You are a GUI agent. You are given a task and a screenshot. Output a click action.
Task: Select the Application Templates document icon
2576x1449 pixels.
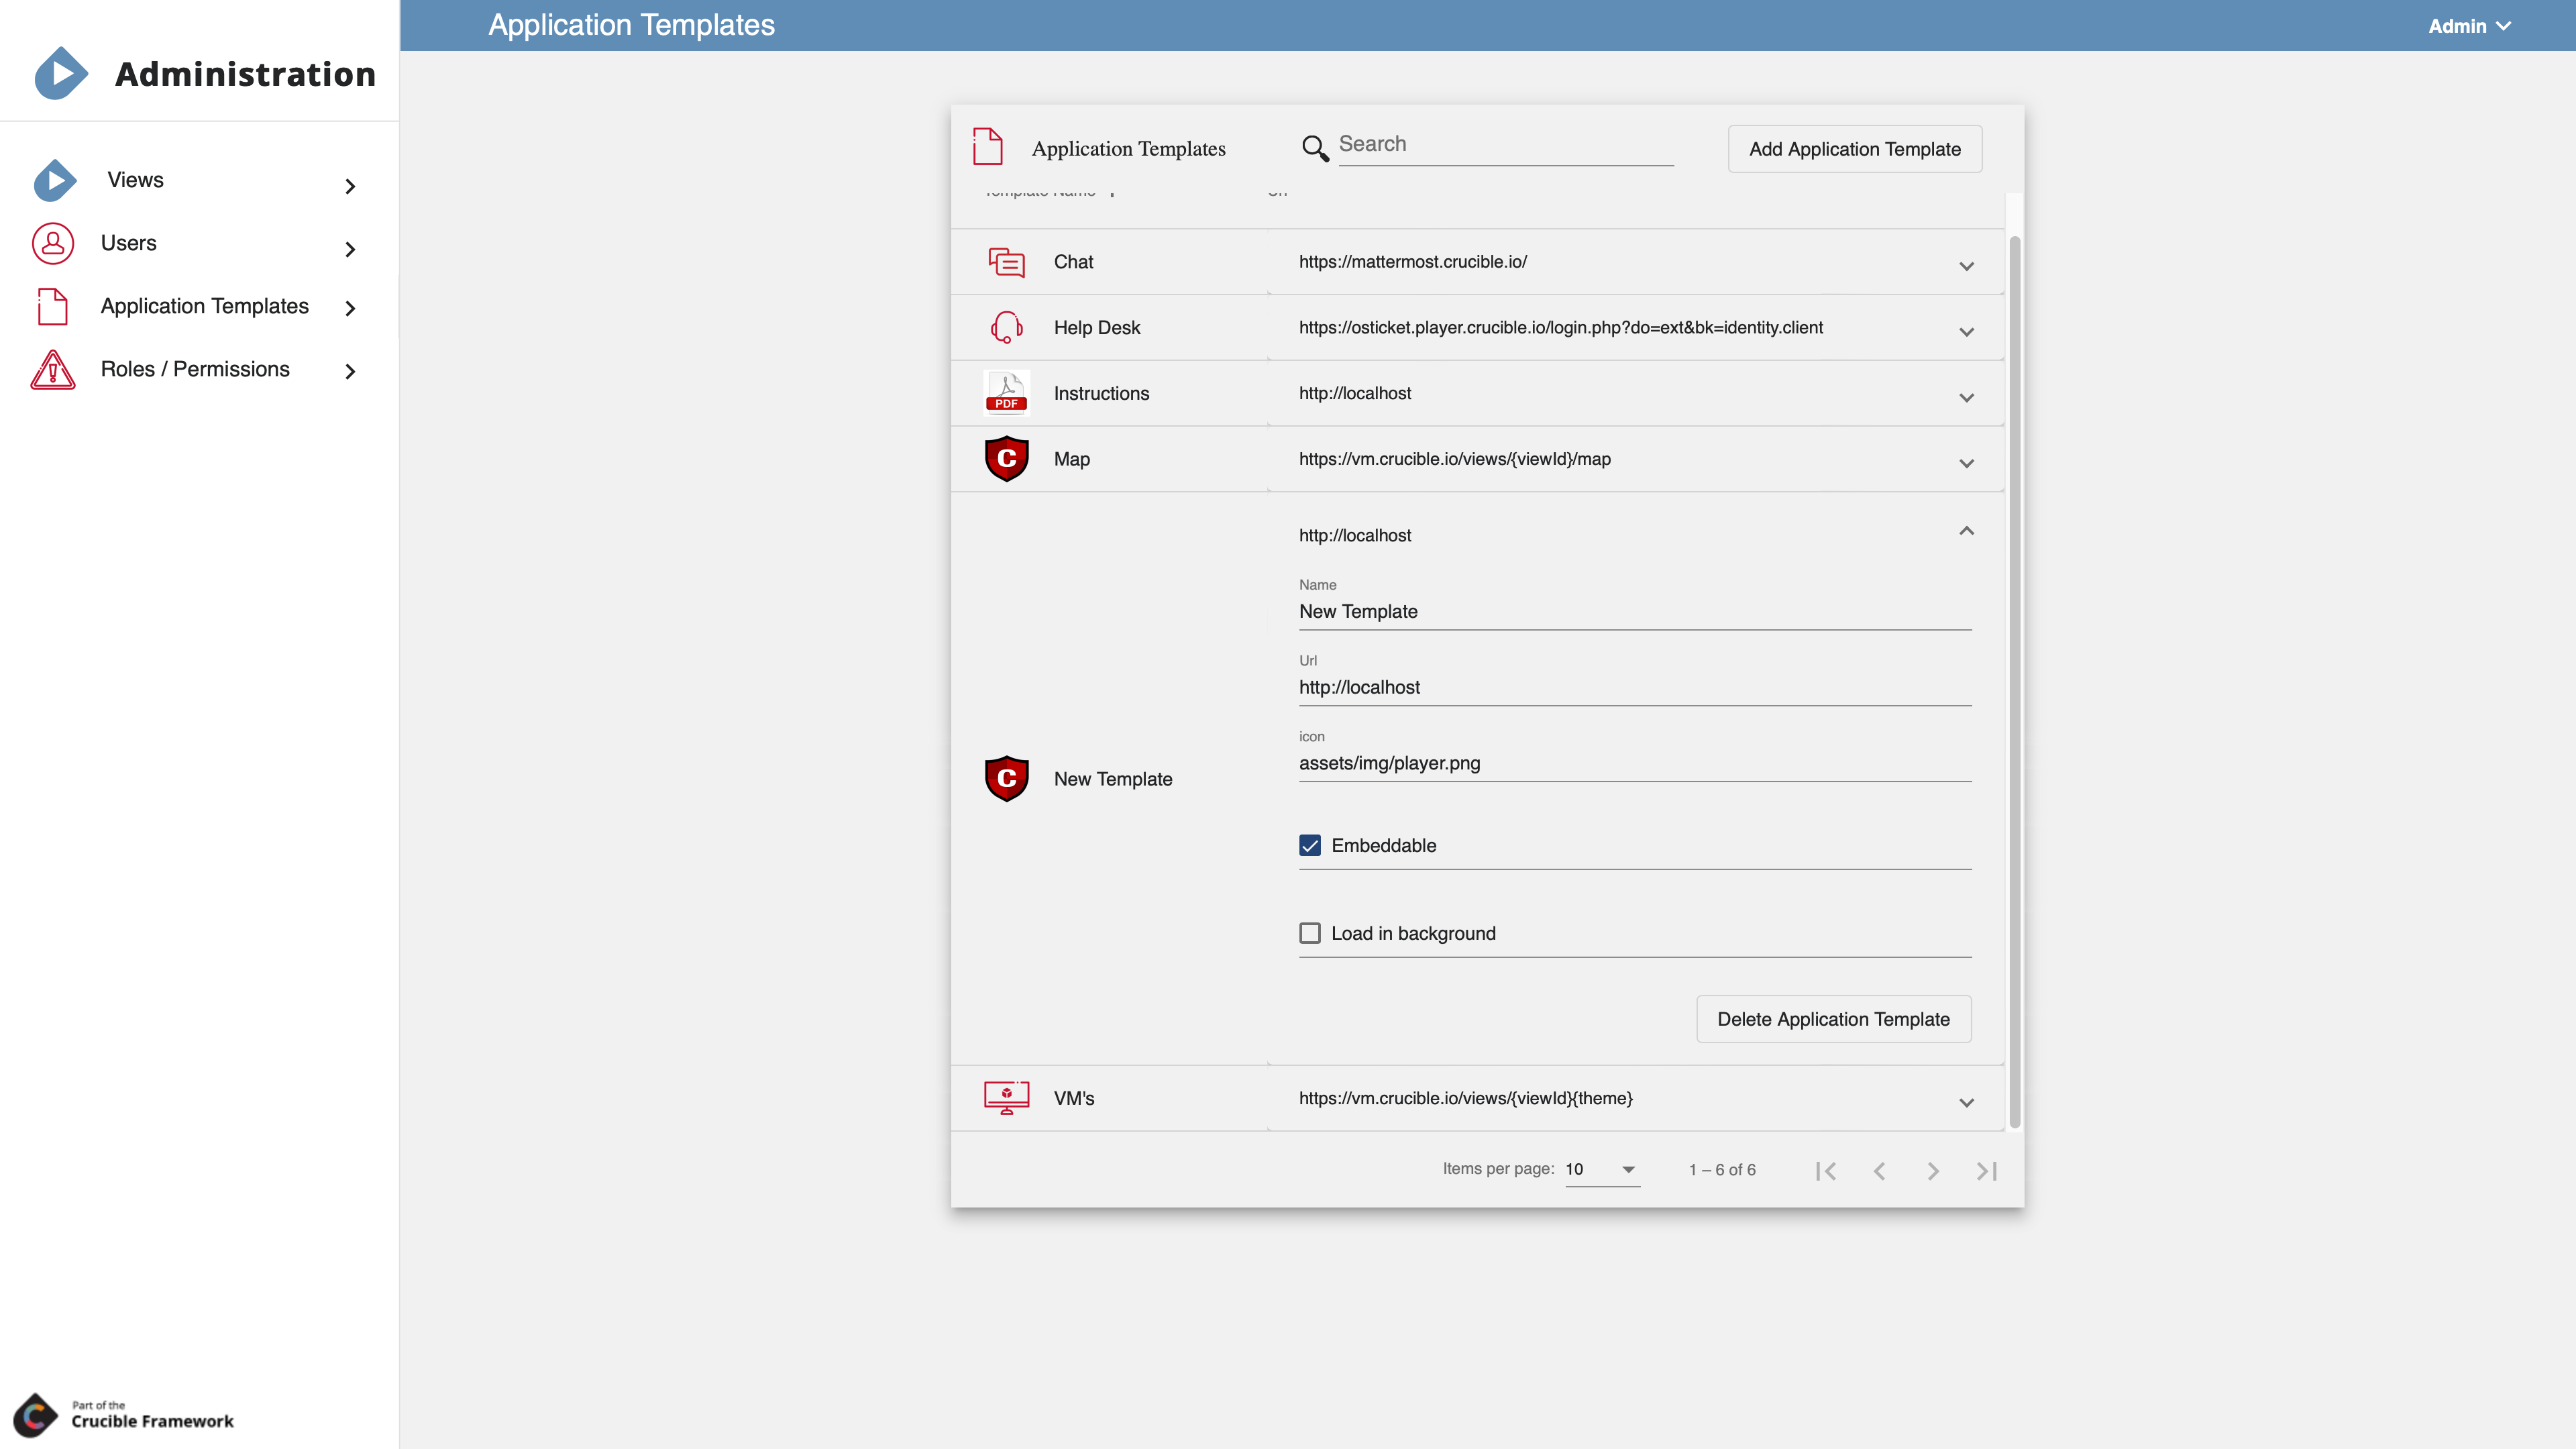pos(52,306)
